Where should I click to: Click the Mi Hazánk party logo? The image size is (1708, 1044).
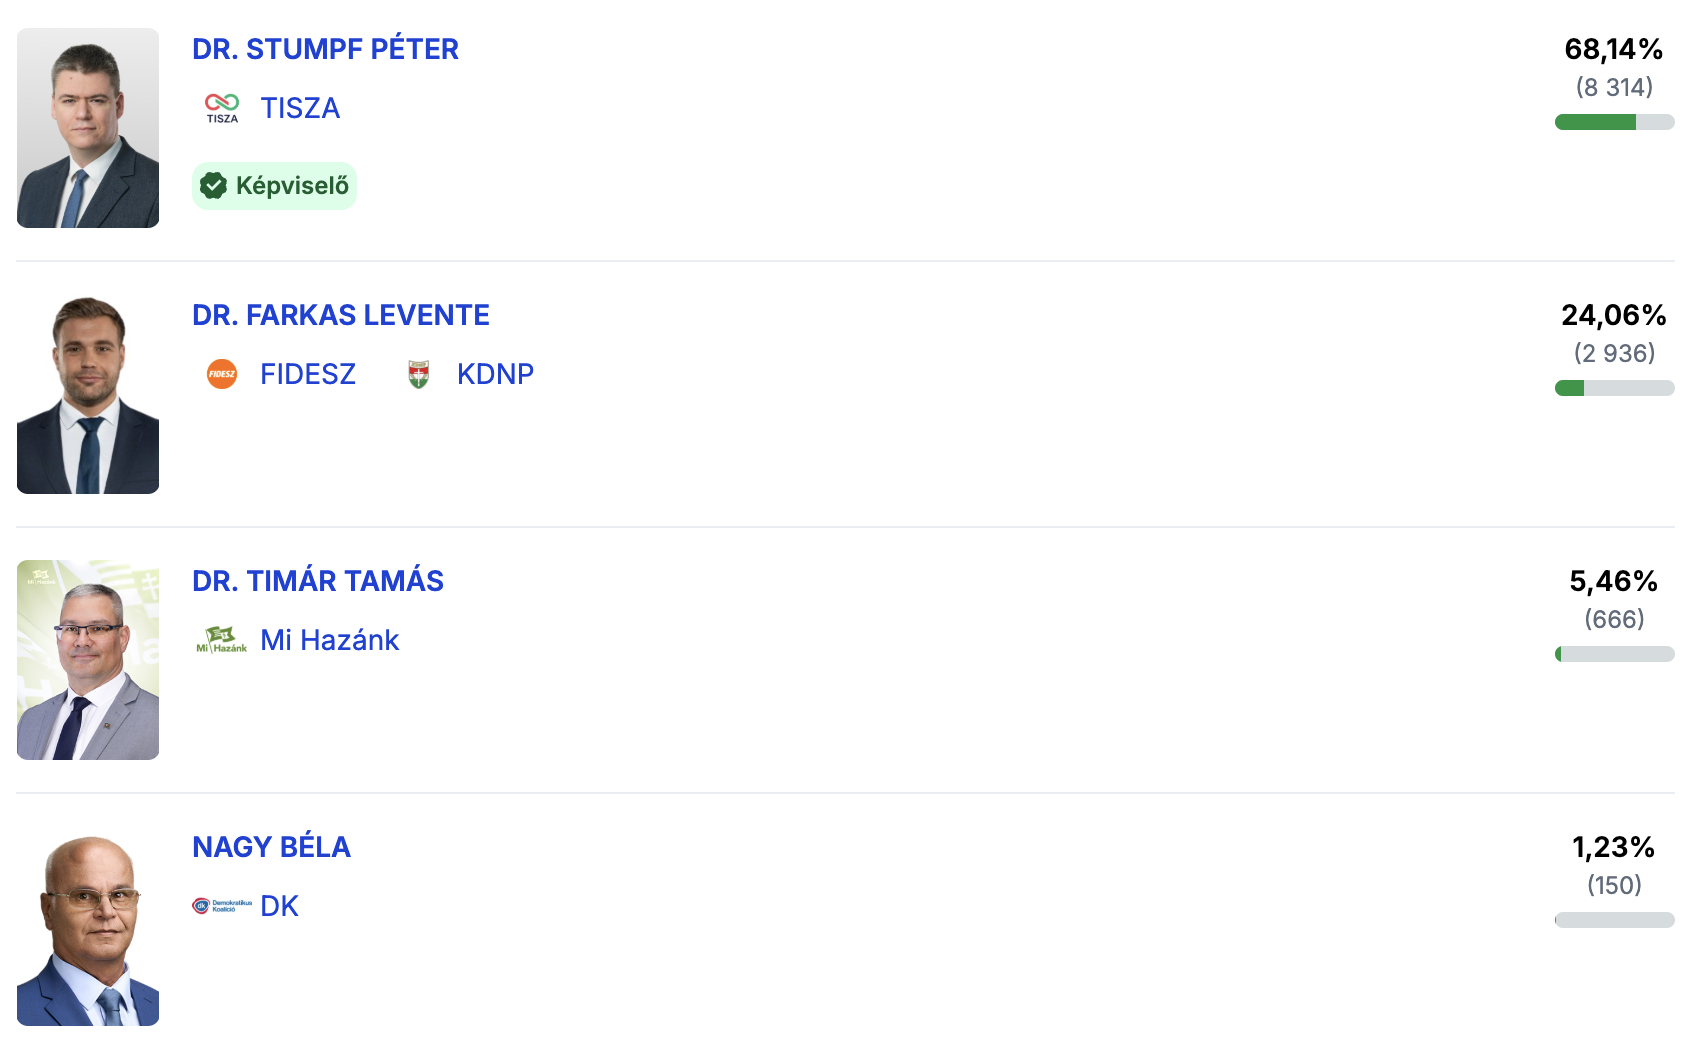(222, 640)
